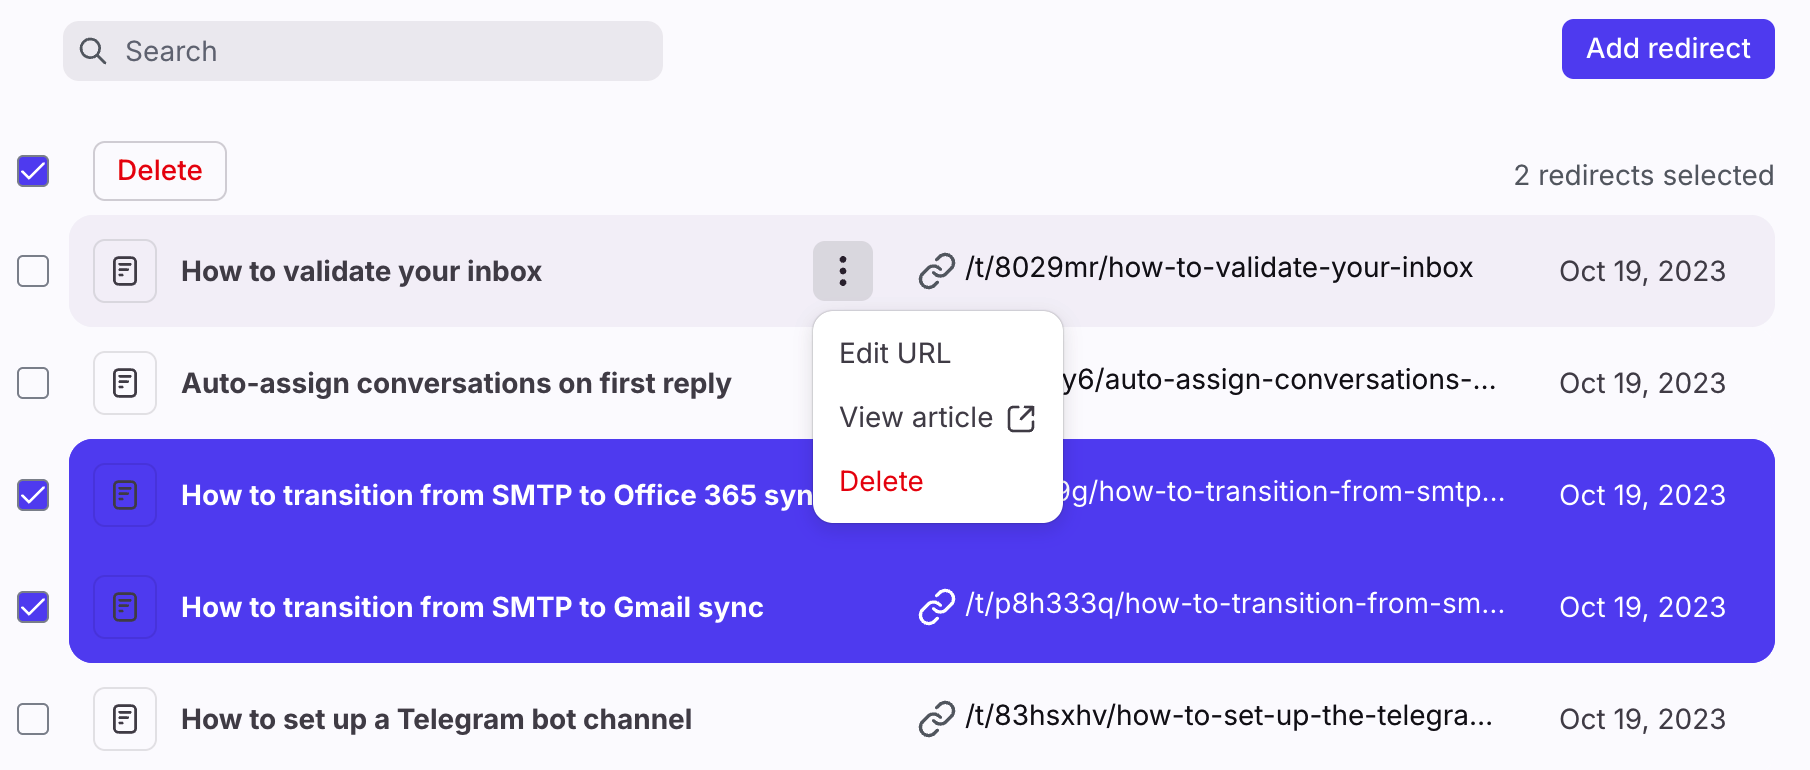Image resolution: width=1810 pixels, height=770 pixels.
Task: Click the Office 365 sync article icon
Action: (x=125, y=495)
